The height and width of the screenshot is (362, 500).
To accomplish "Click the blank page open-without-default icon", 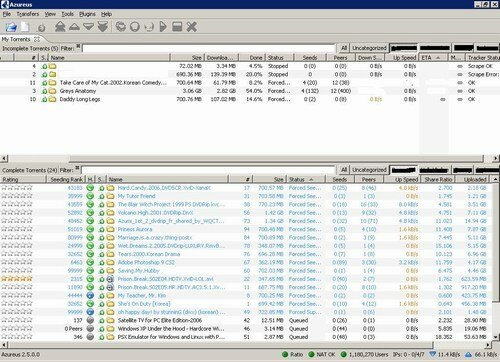I will (25, 27).
